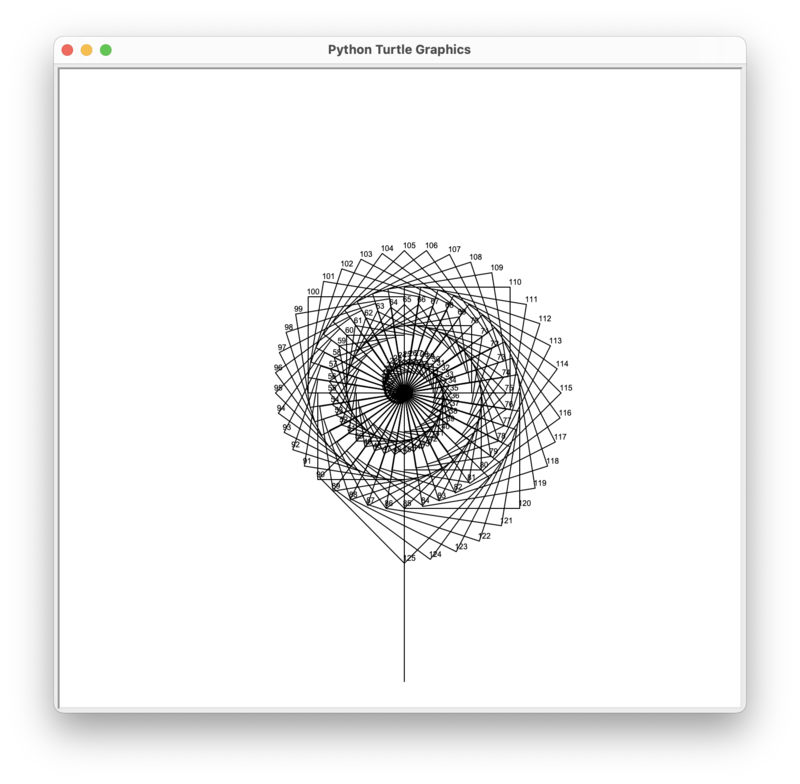
Task: Select the inner 60 label
Action: pos(349,331)
